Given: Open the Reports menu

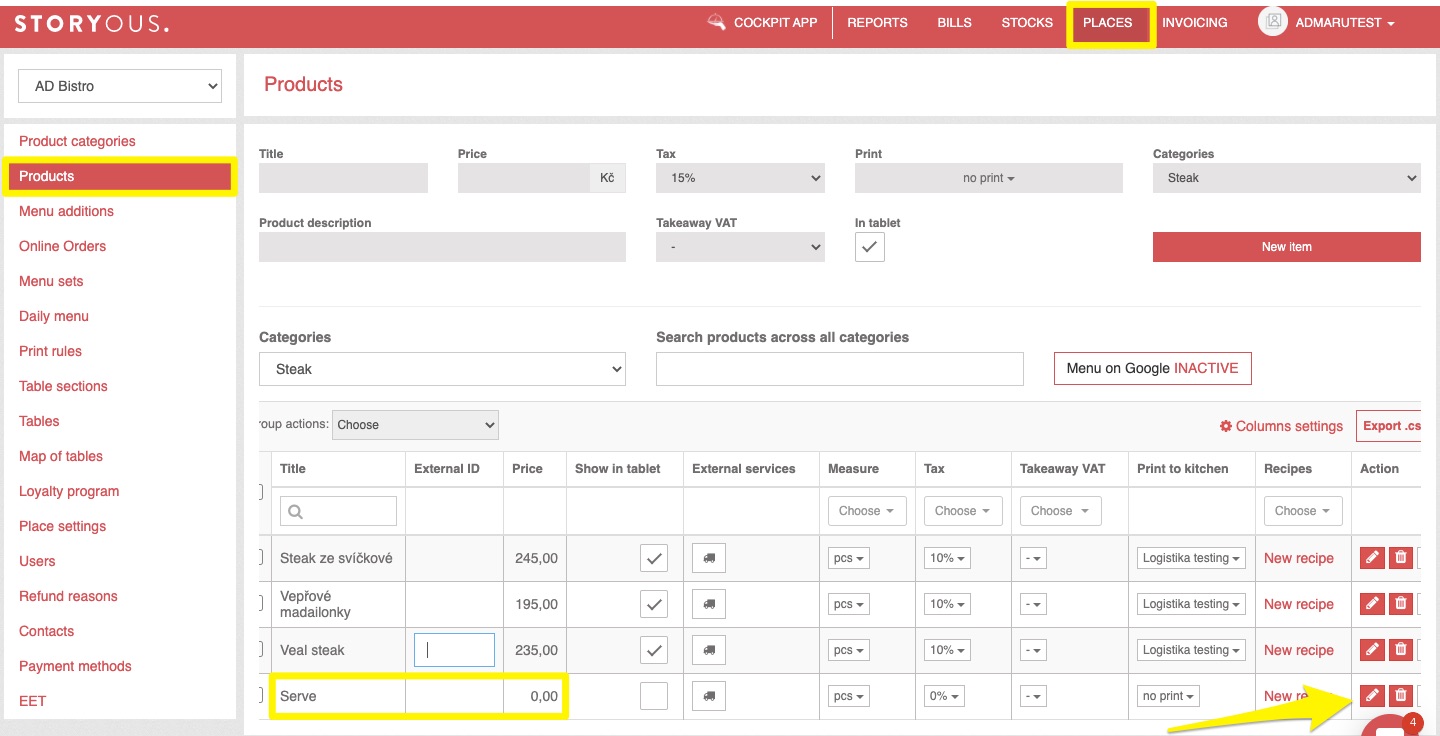Looking at the screenshot, I should 877,22.
